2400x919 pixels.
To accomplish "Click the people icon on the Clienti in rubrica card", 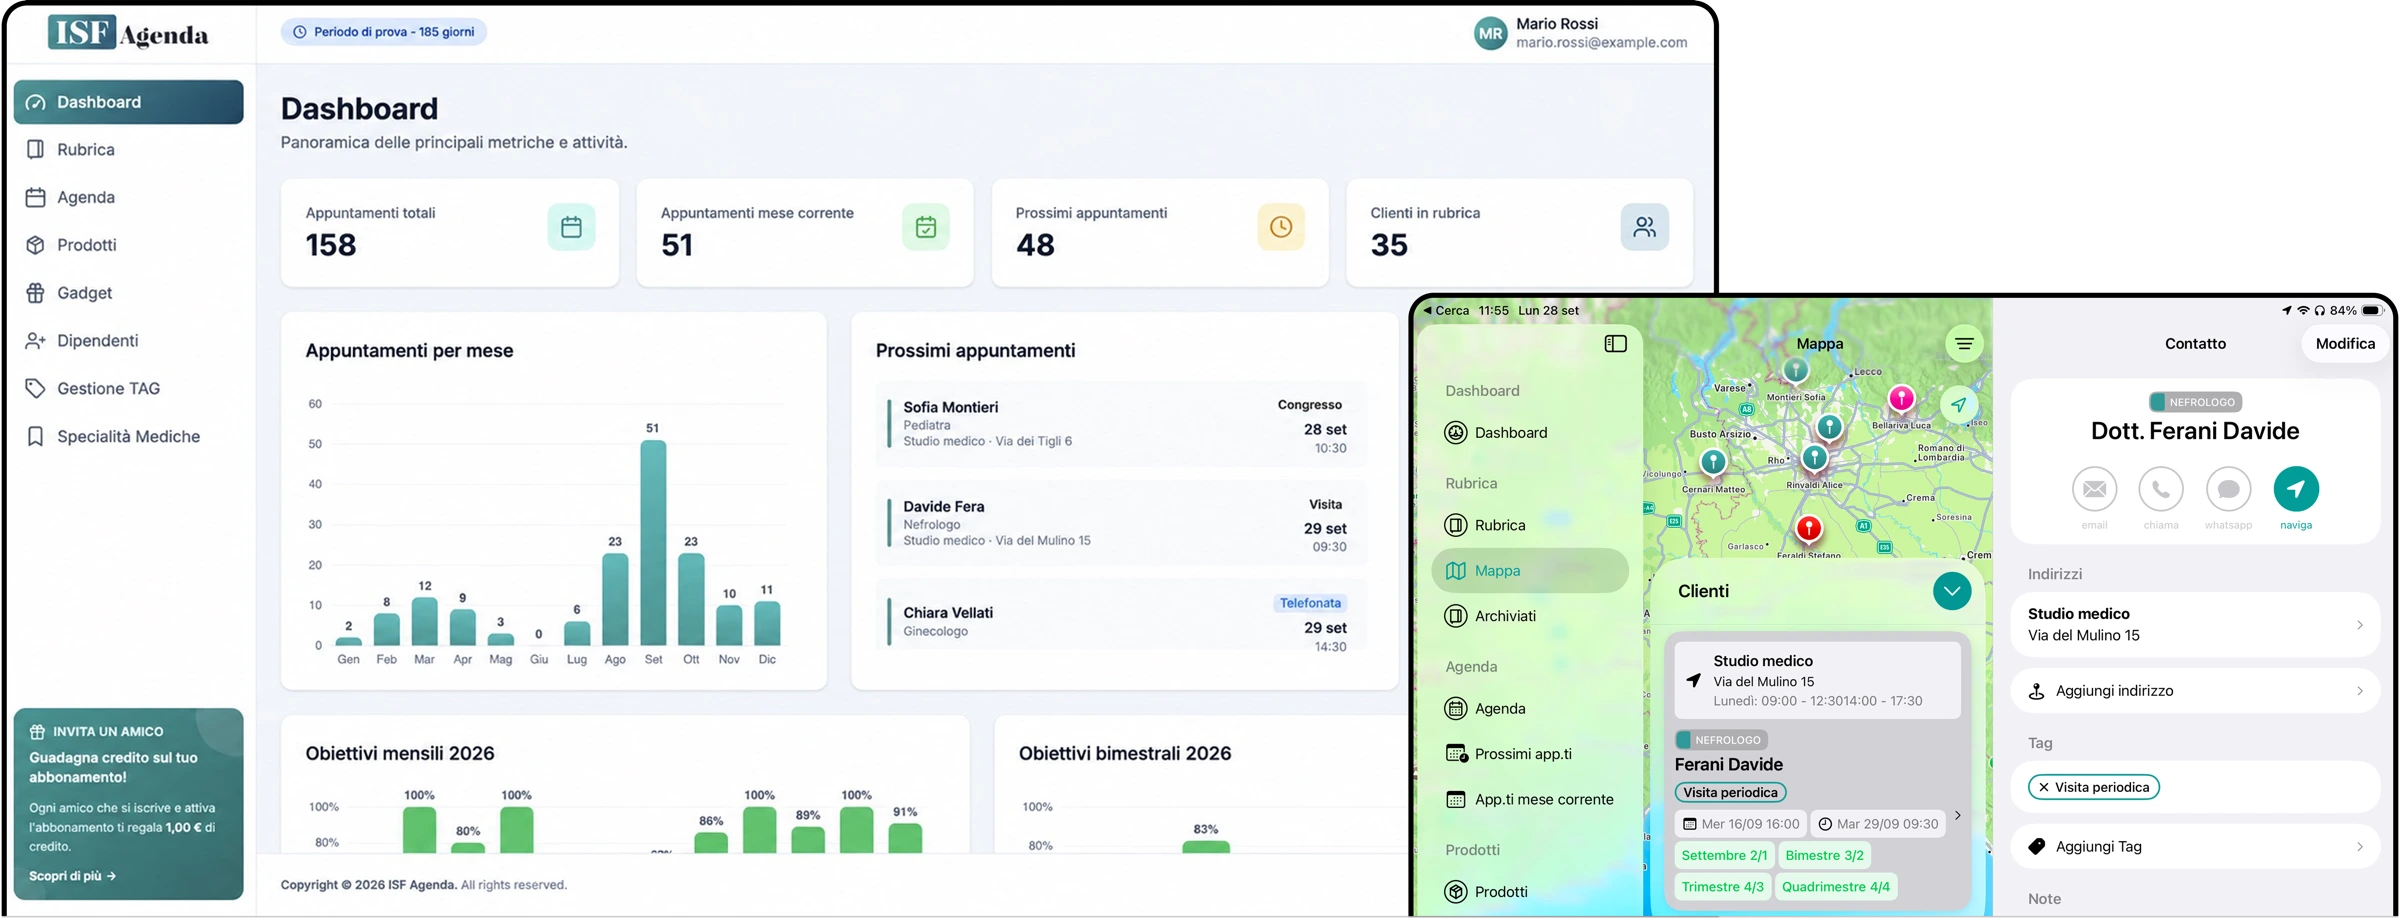I will pyautogui.click(x=1644, y=227).
